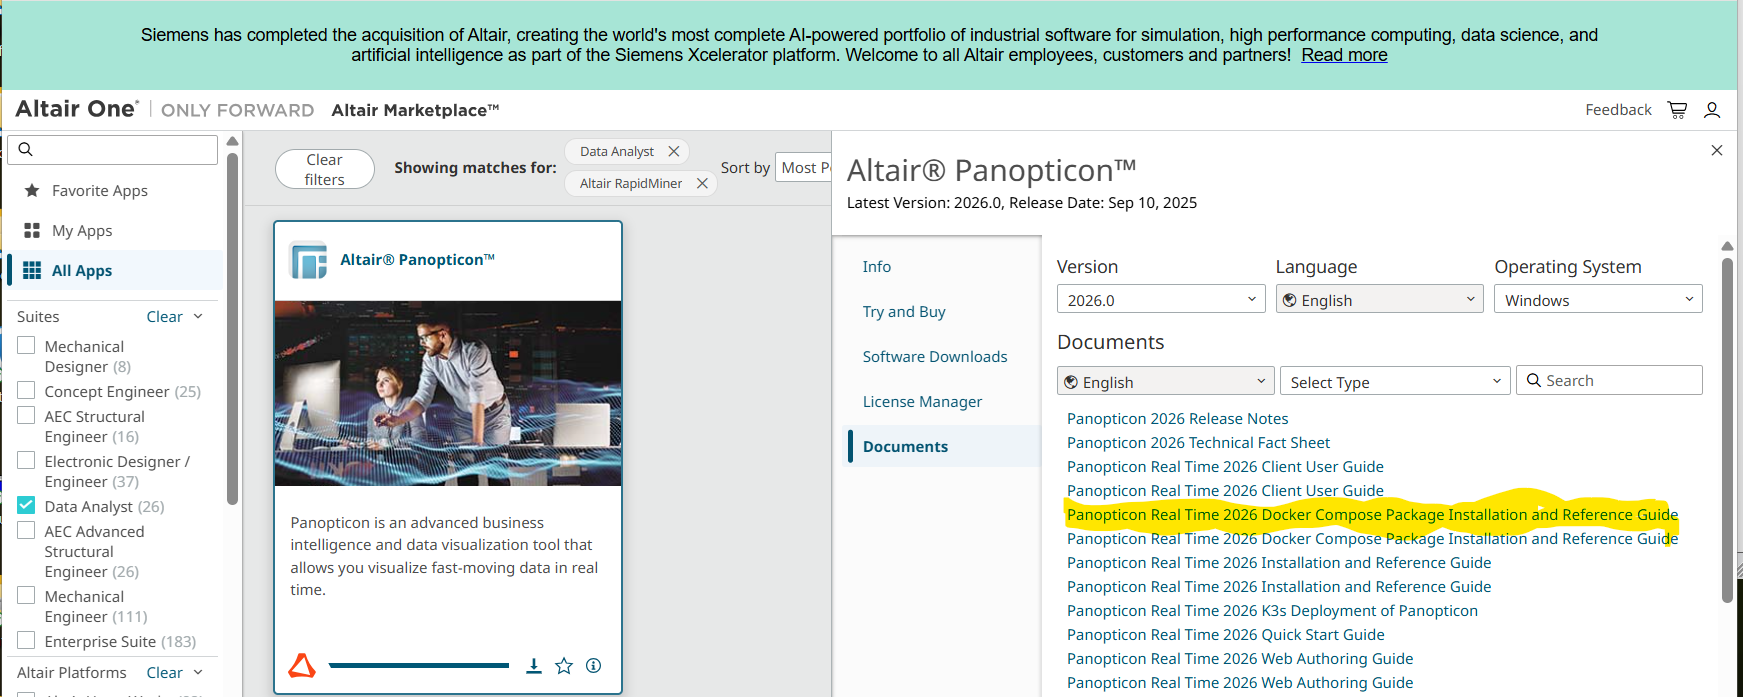
Task: Open the Feedback link
Action: 1618,110
